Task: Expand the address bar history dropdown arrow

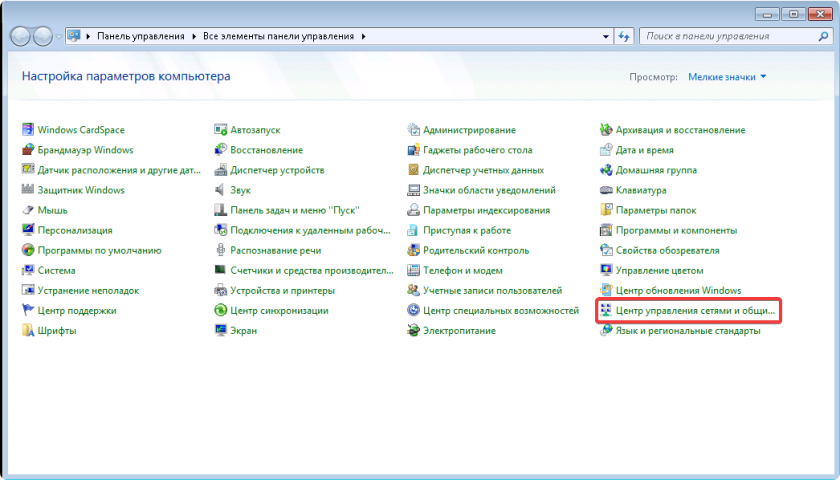Action: pos(607,36)
